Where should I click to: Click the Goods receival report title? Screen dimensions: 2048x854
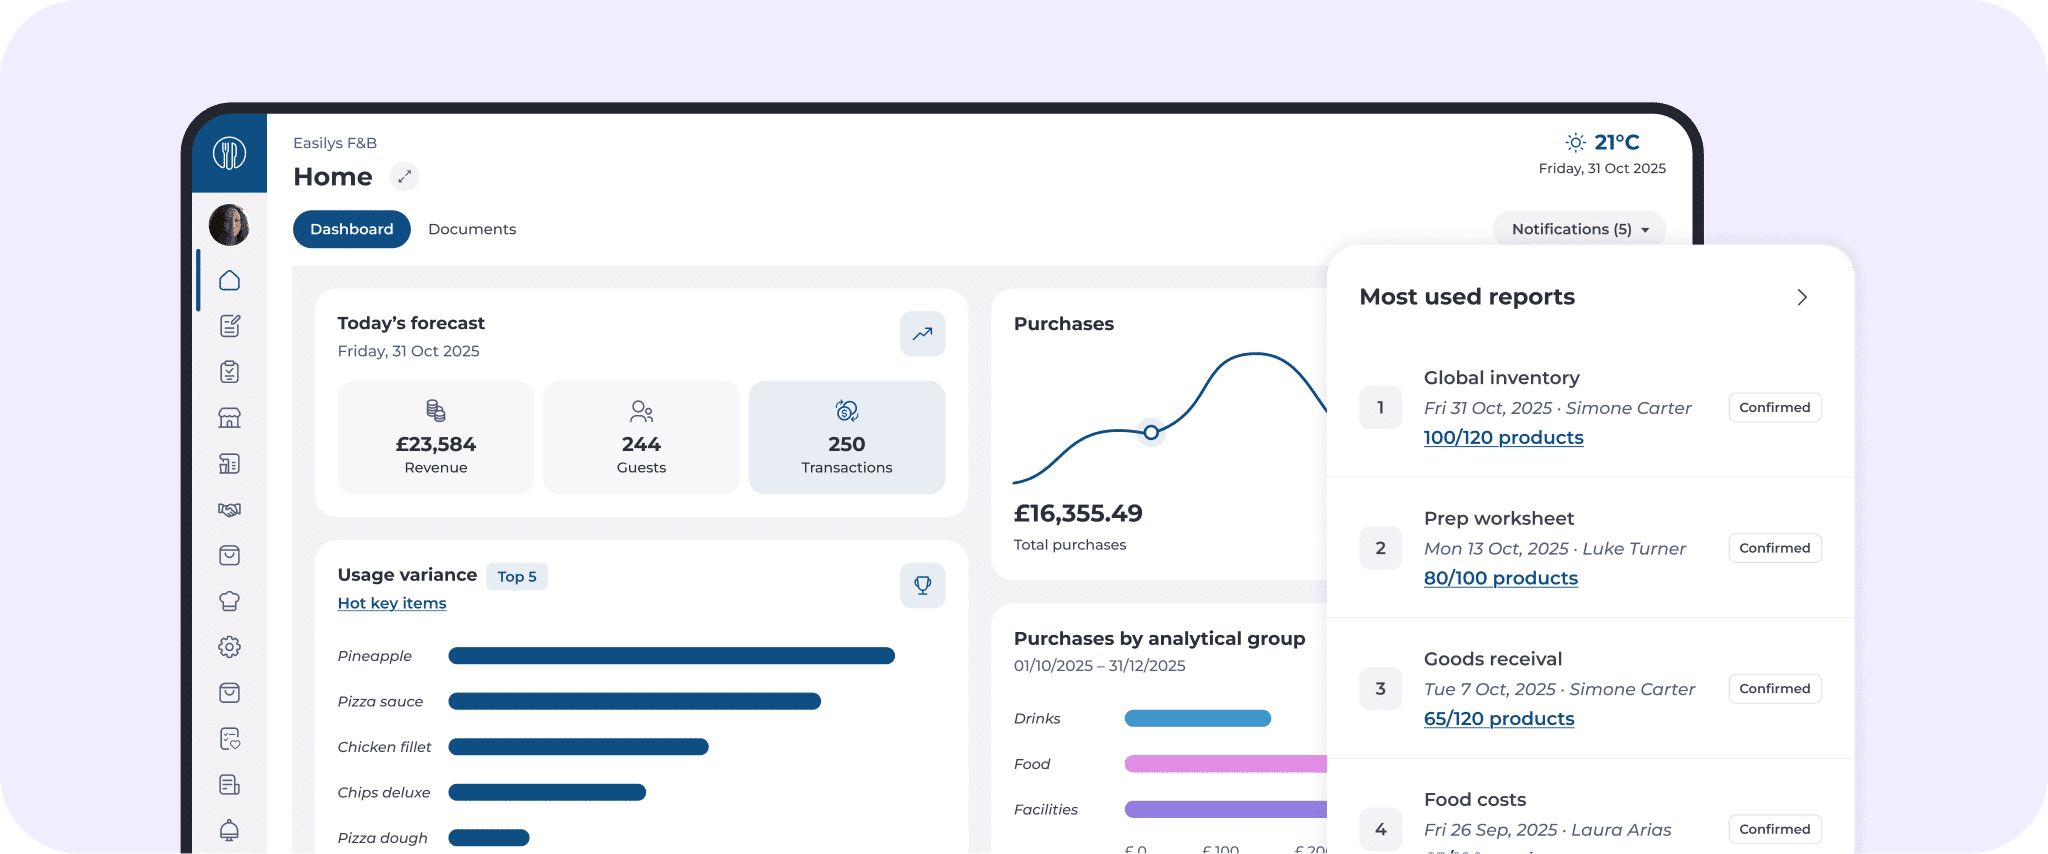pyautogui.click(x=1493, y=659)
